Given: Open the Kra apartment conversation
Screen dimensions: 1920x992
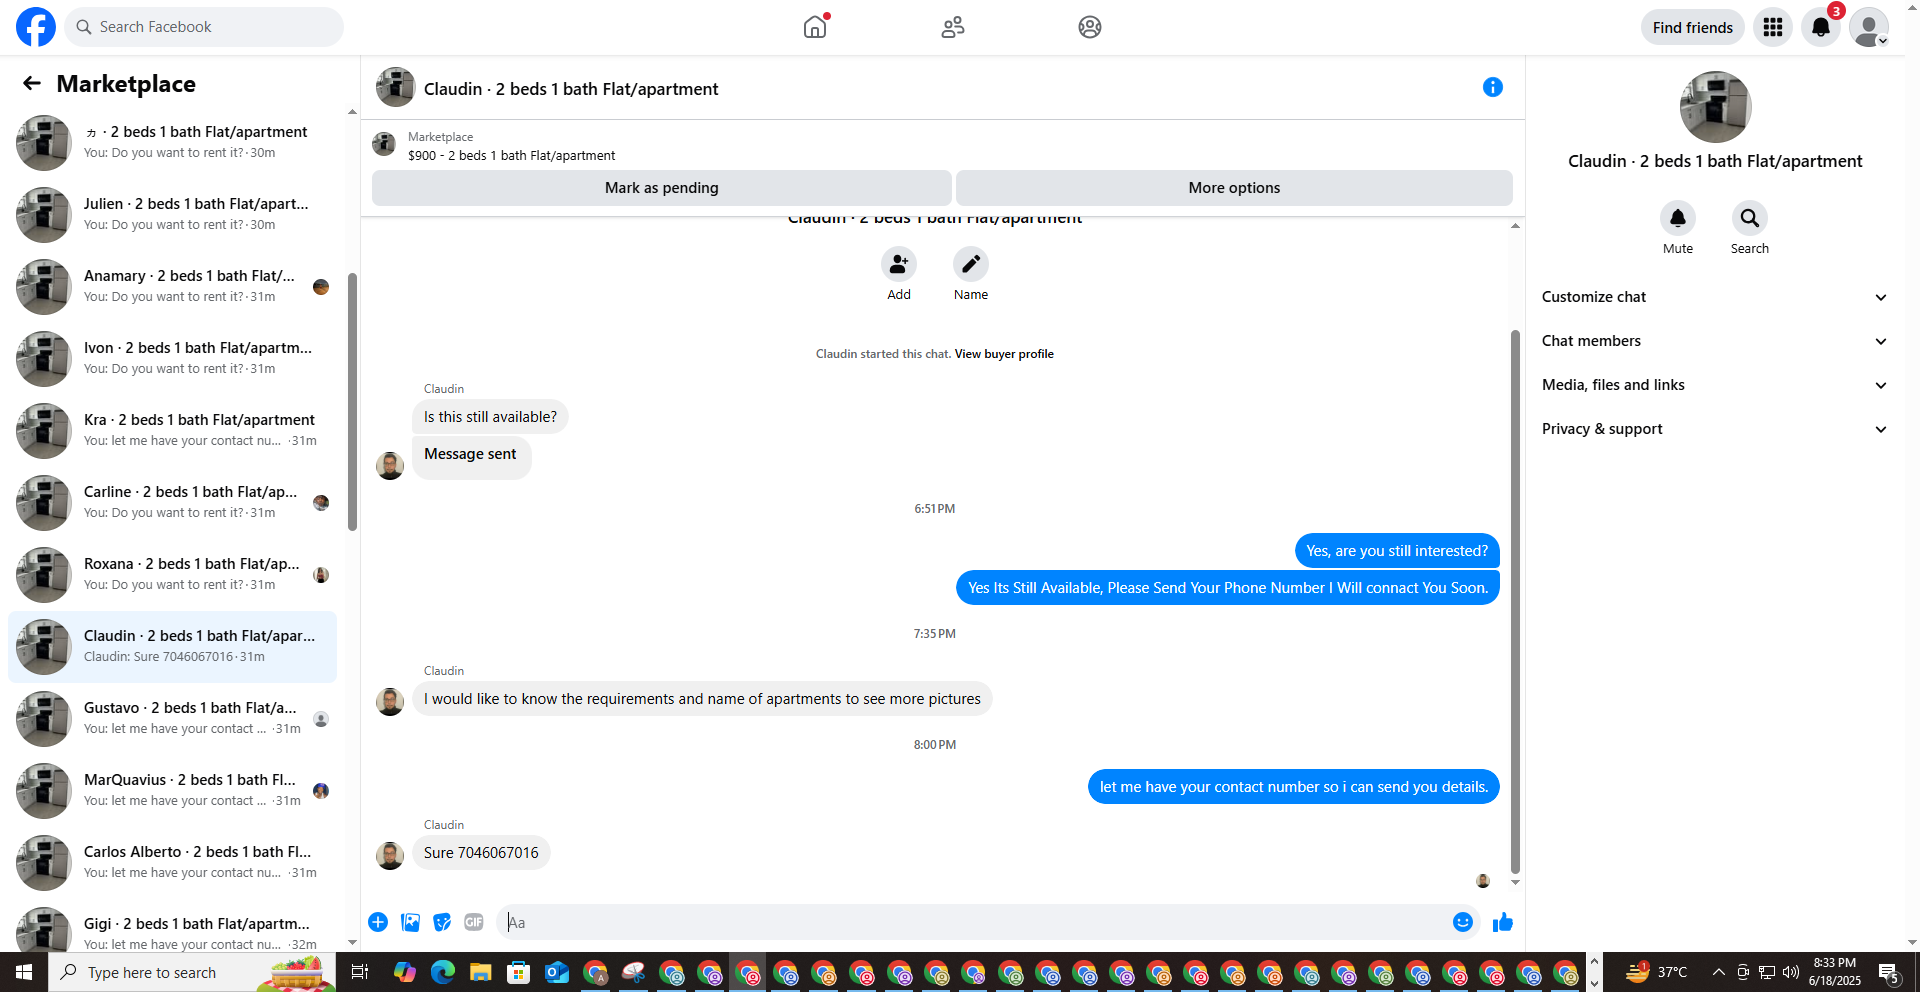Looking at the screenshot, I should 172,431.
